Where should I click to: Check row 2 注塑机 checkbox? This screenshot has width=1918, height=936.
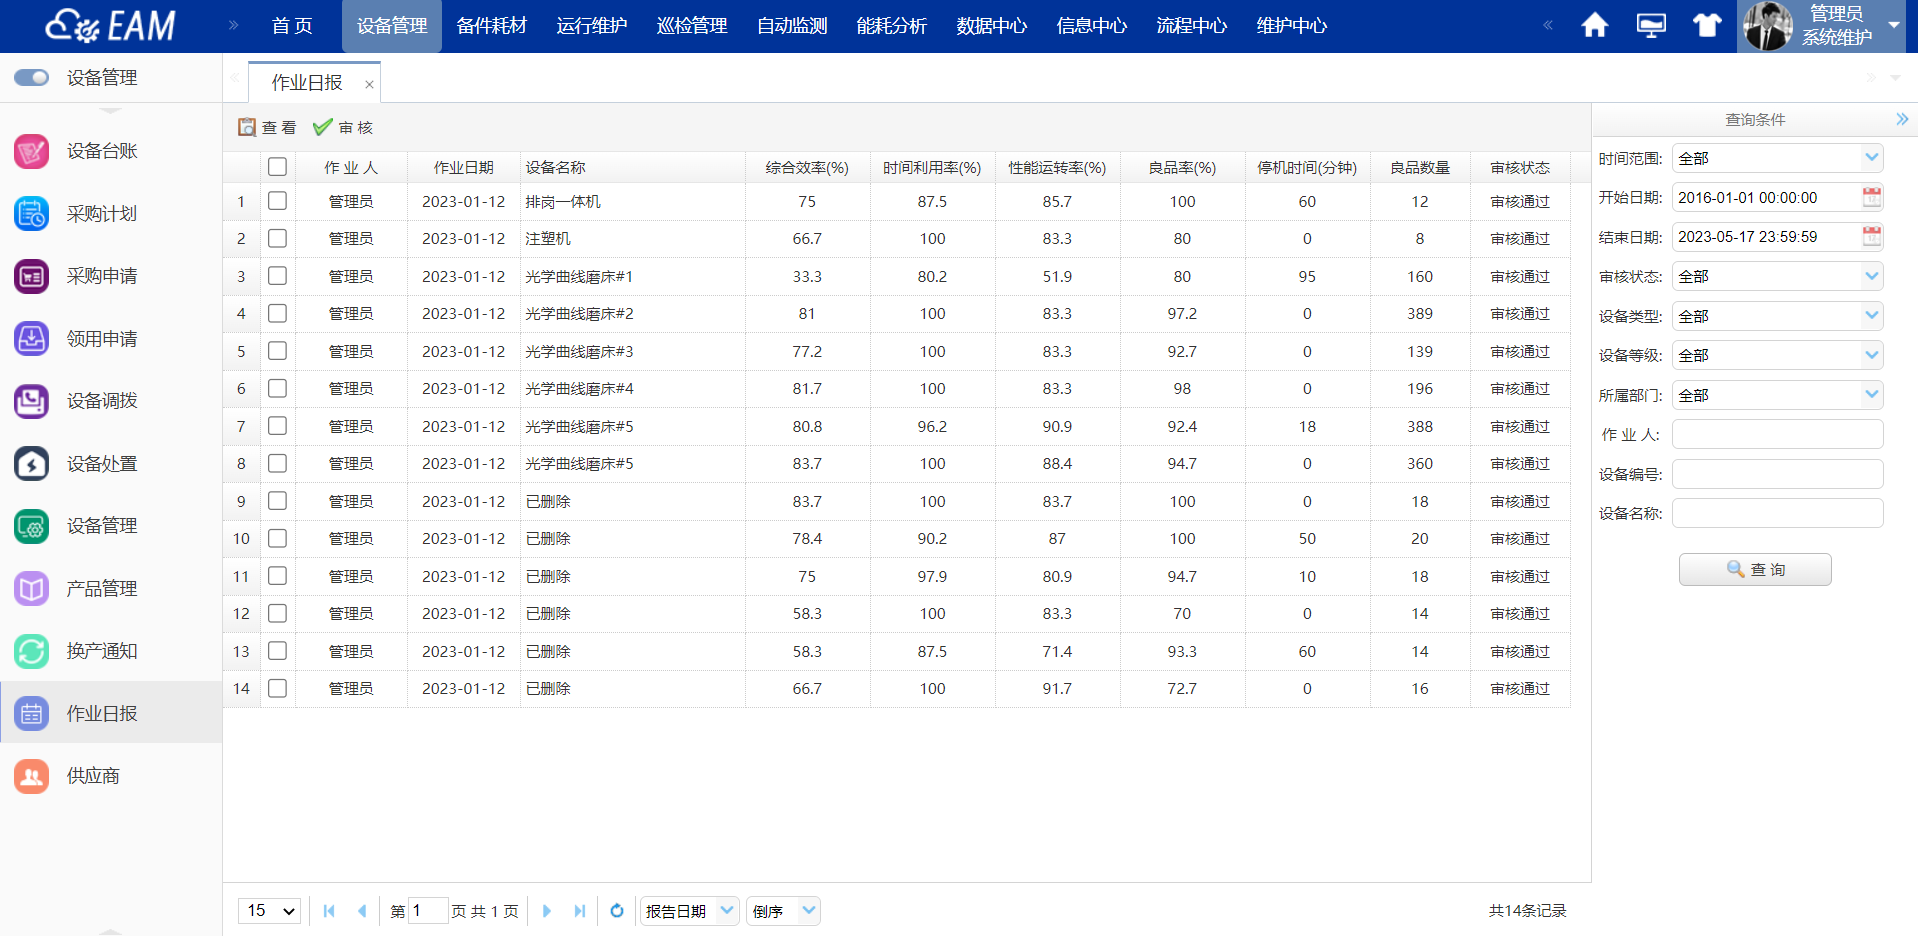[278, 238]
